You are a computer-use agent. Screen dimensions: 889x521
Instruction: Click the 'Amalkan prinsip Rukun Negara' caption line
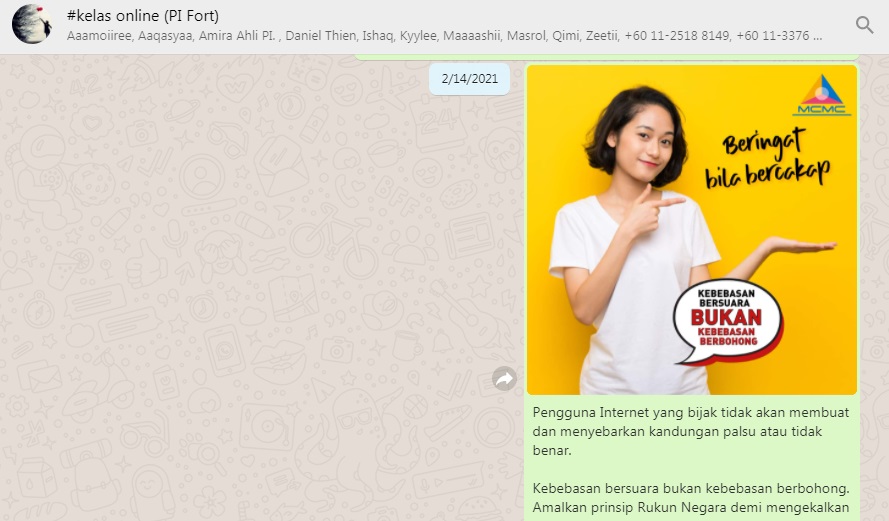[x=691, y=507]
